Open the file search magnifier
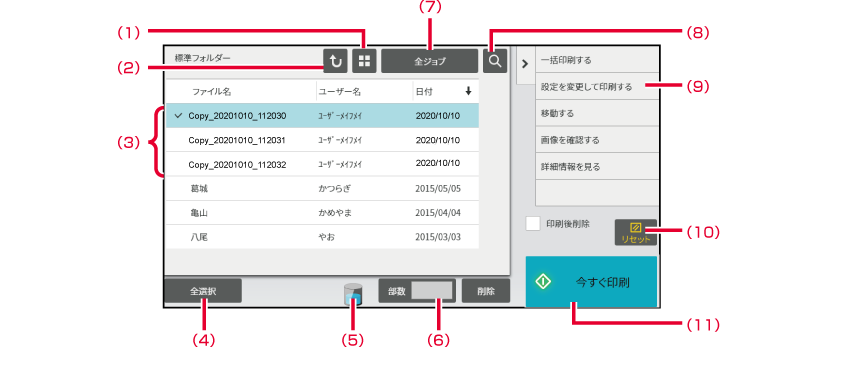Viewport: 842px width, 385px height. 495,61
